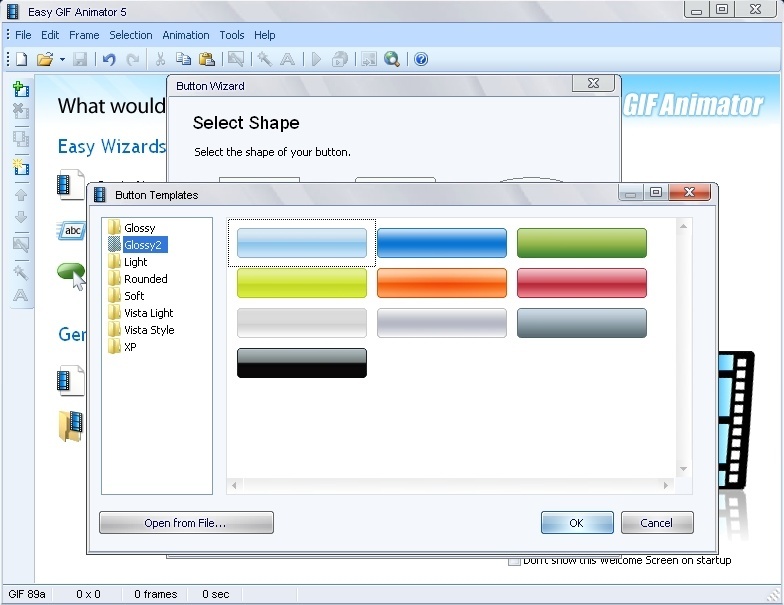Click the horizontal scrollbar left arrow
Image resolution: width=784 pixels, height=605 pixels.
click(234, 485)
